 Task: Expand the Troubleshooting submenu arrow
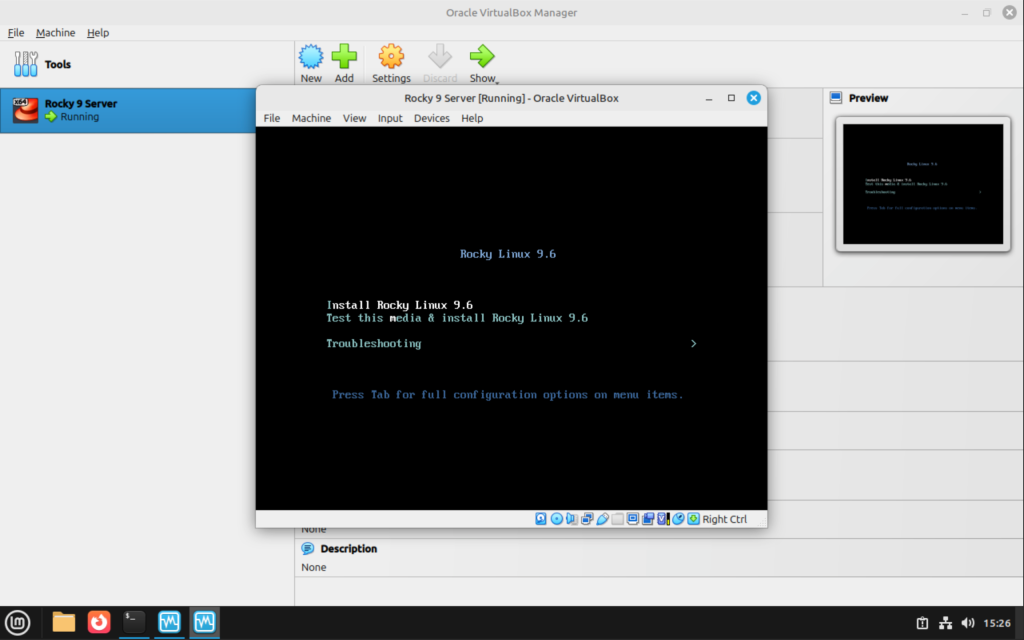pyautogui.click(x=693, y=343)
